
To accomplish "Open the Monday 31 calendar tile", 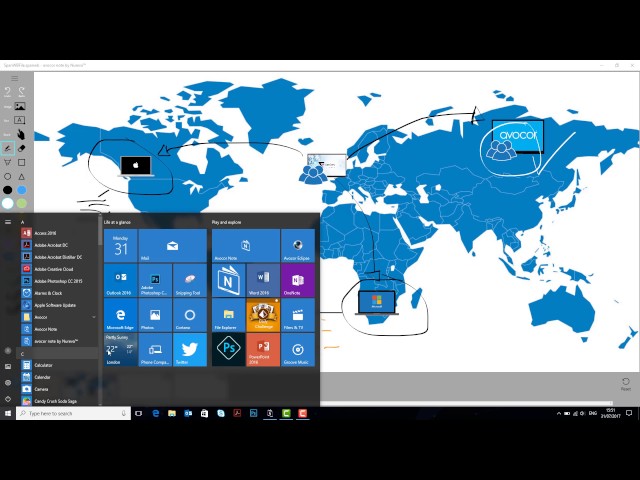I will pyautogui.click(x=121, y=245).
